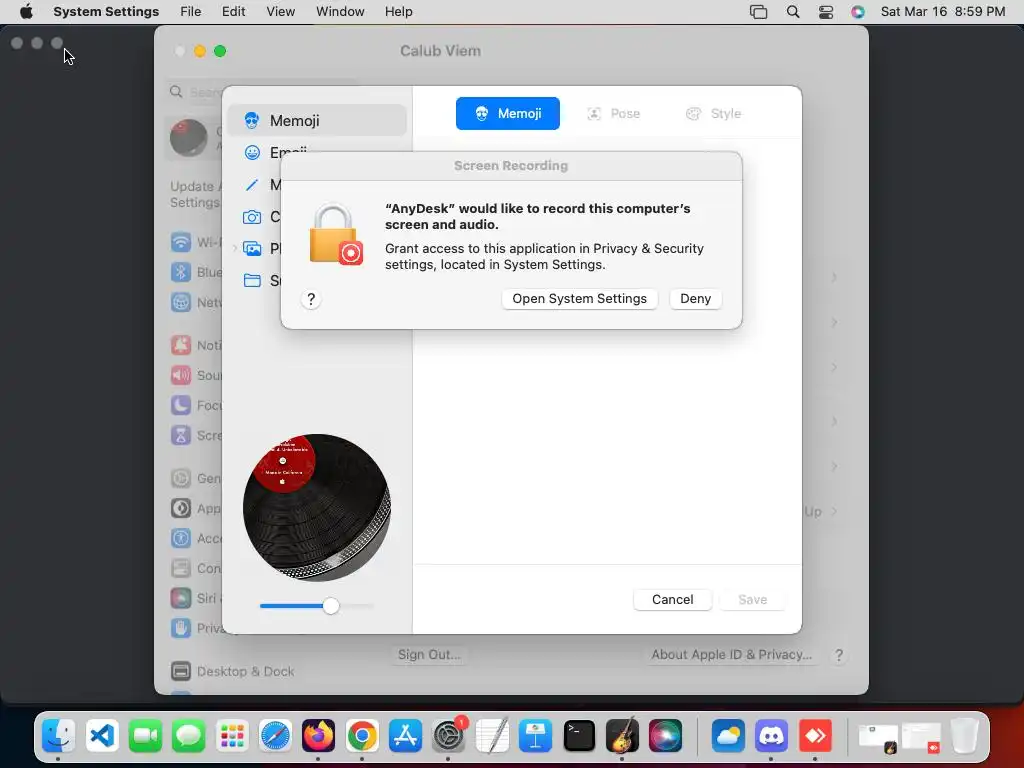This screenshot has height=768, width=1024.
Task: Open the Help menu
Action: [398, 12]
